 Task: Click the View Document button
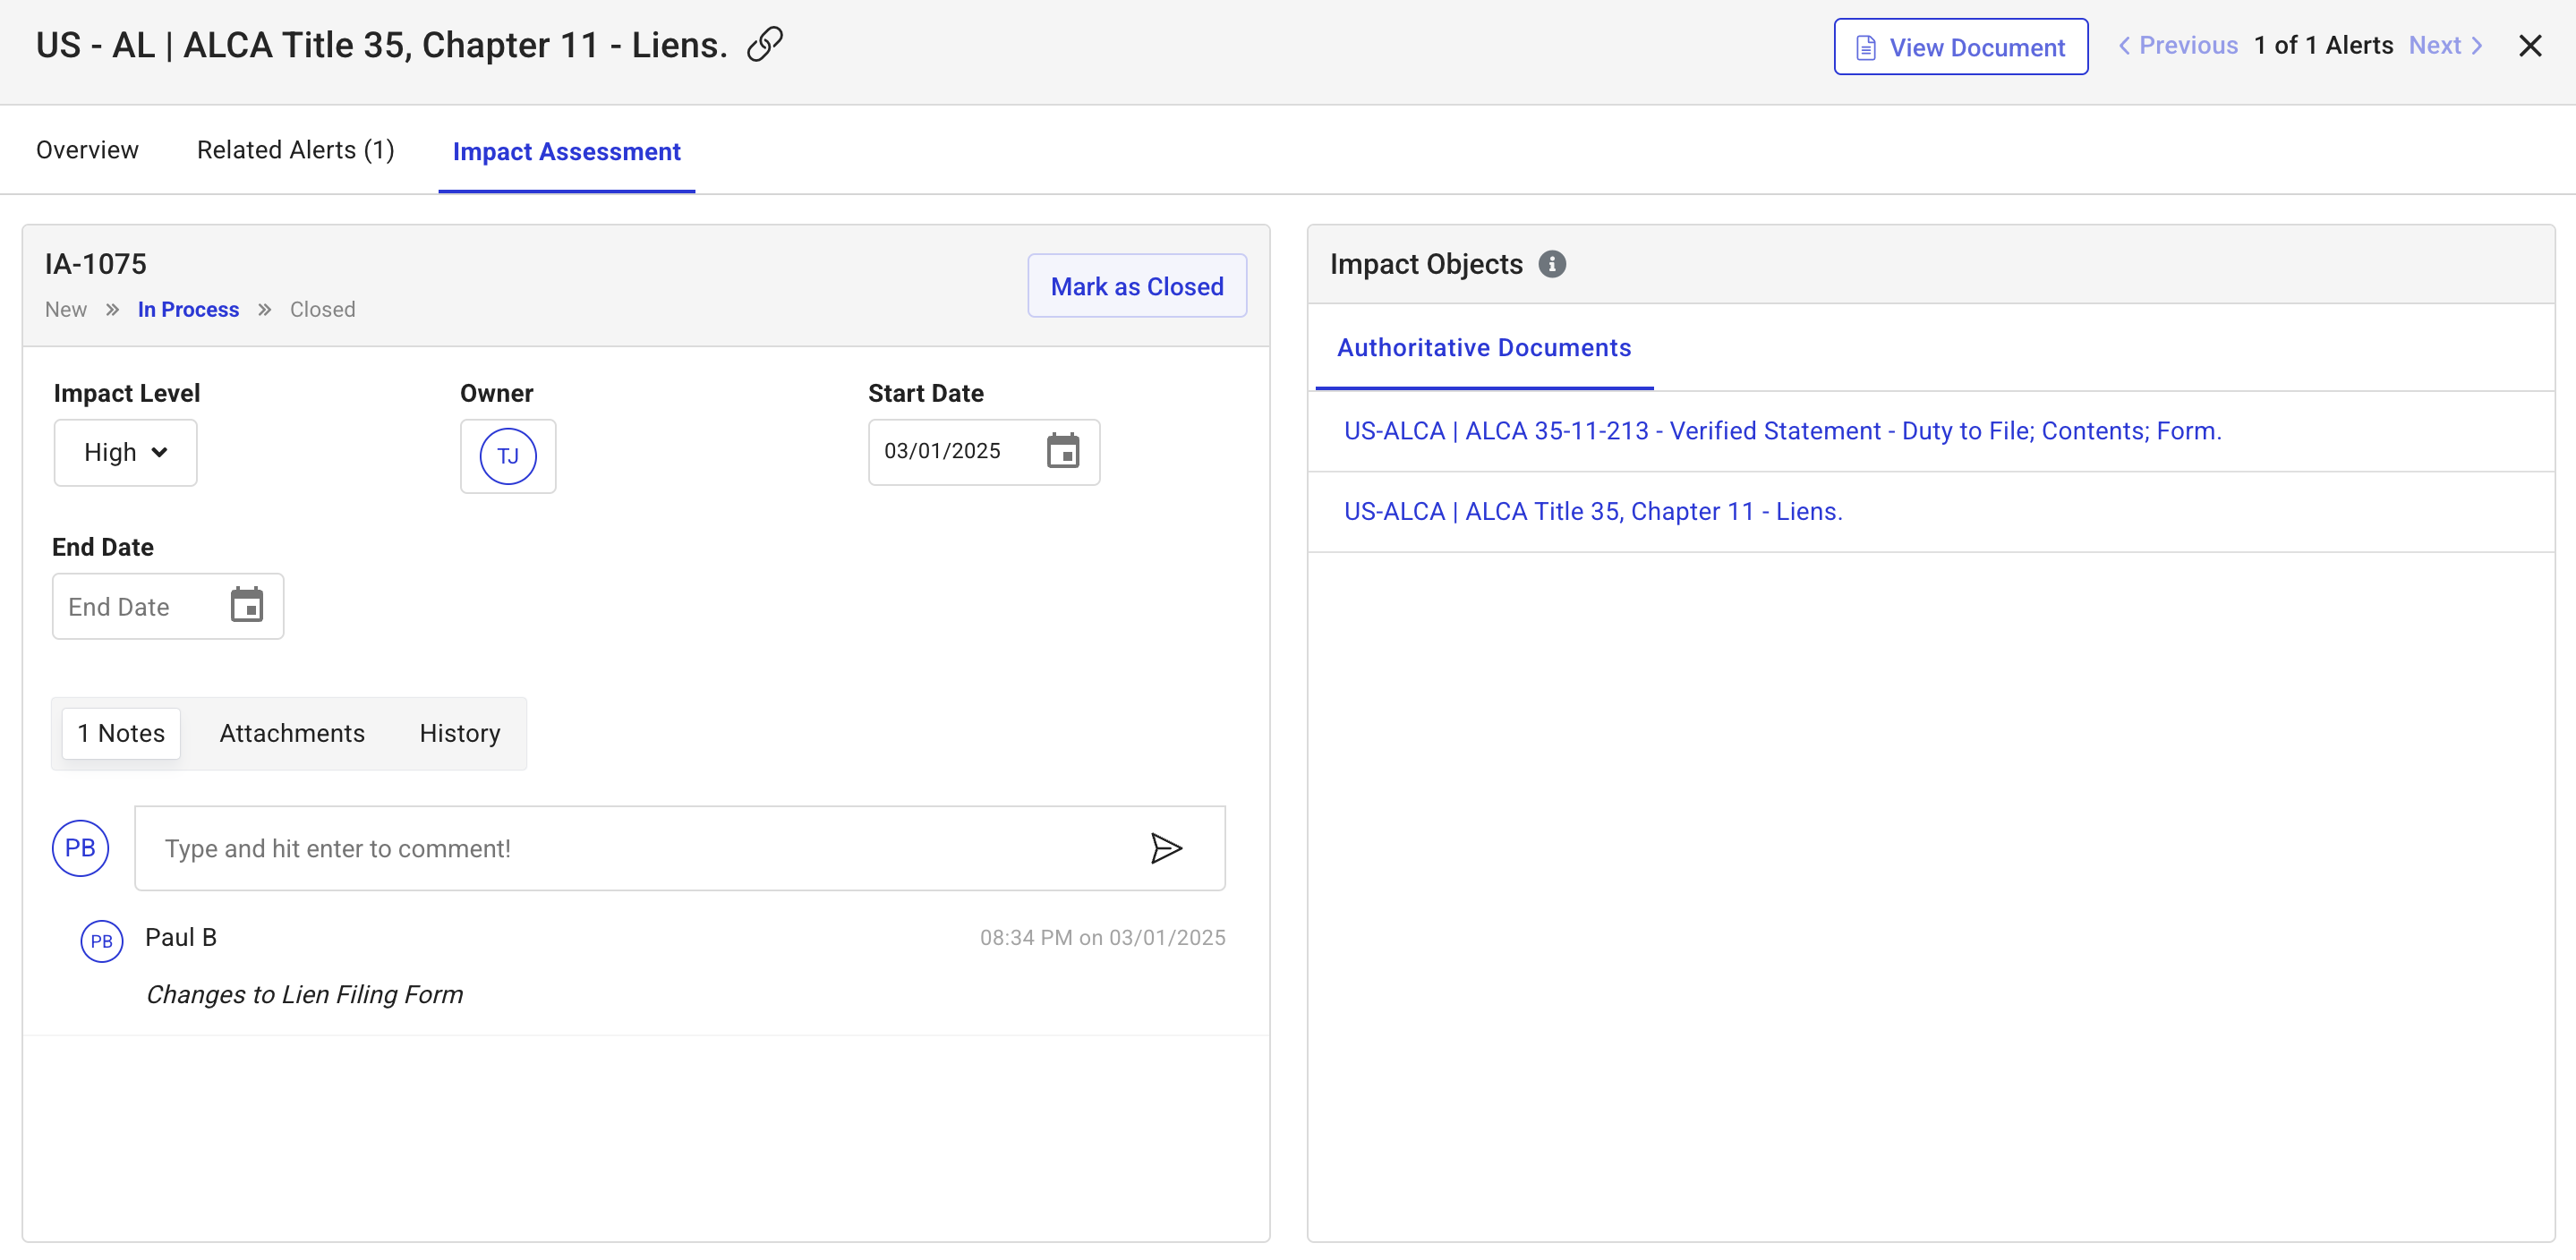(1960, 47)
